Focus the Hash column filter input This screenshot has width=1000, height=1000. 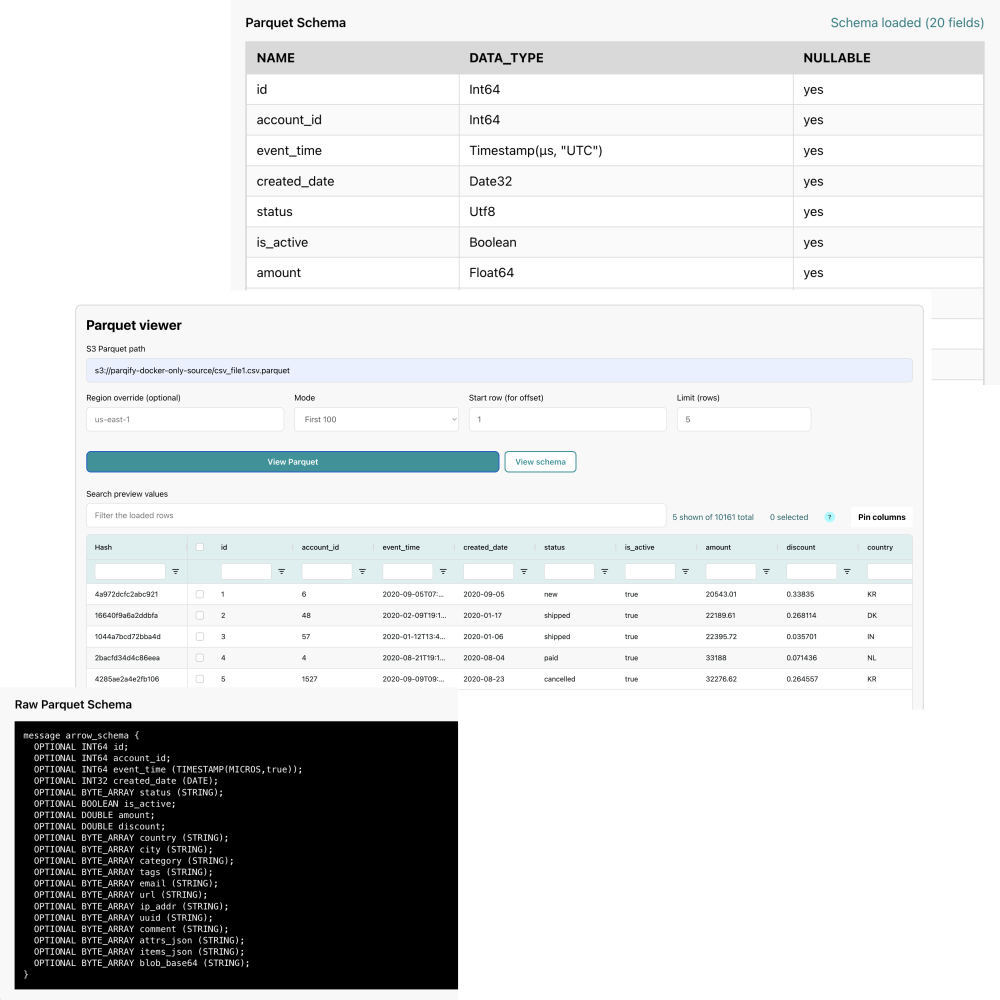(x=130, y=571)
